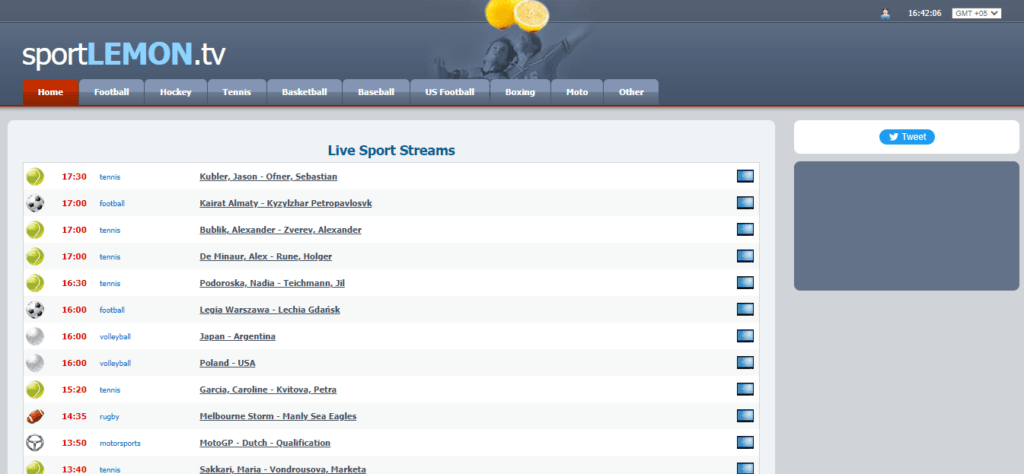Click the soccer ball icon for Kairat Almaty match
The image size is (1024, 474).
pyautogui.click(x=35, y=203)
